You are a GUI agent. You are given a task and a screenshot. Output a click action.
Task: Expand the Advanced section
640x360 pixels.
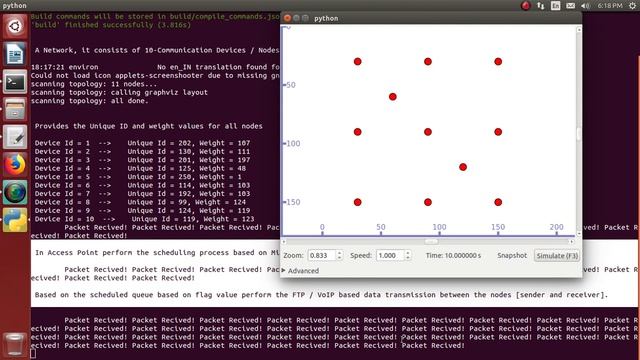point(300,271)
